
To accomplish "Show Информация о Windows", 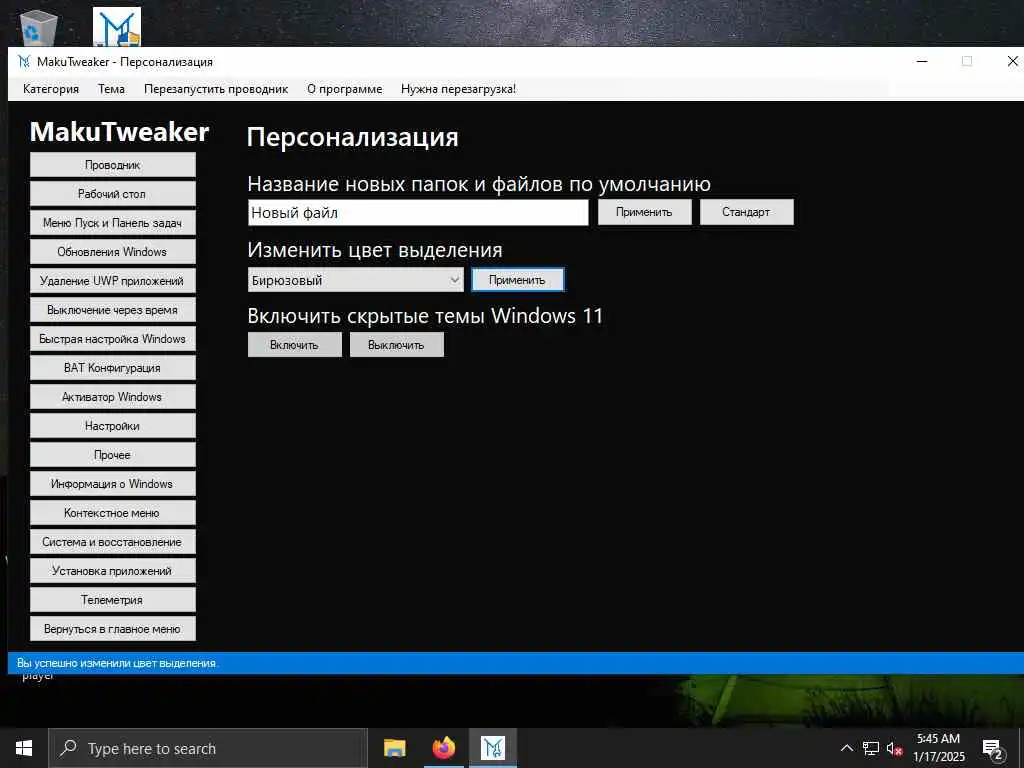I will pos(112,484).
